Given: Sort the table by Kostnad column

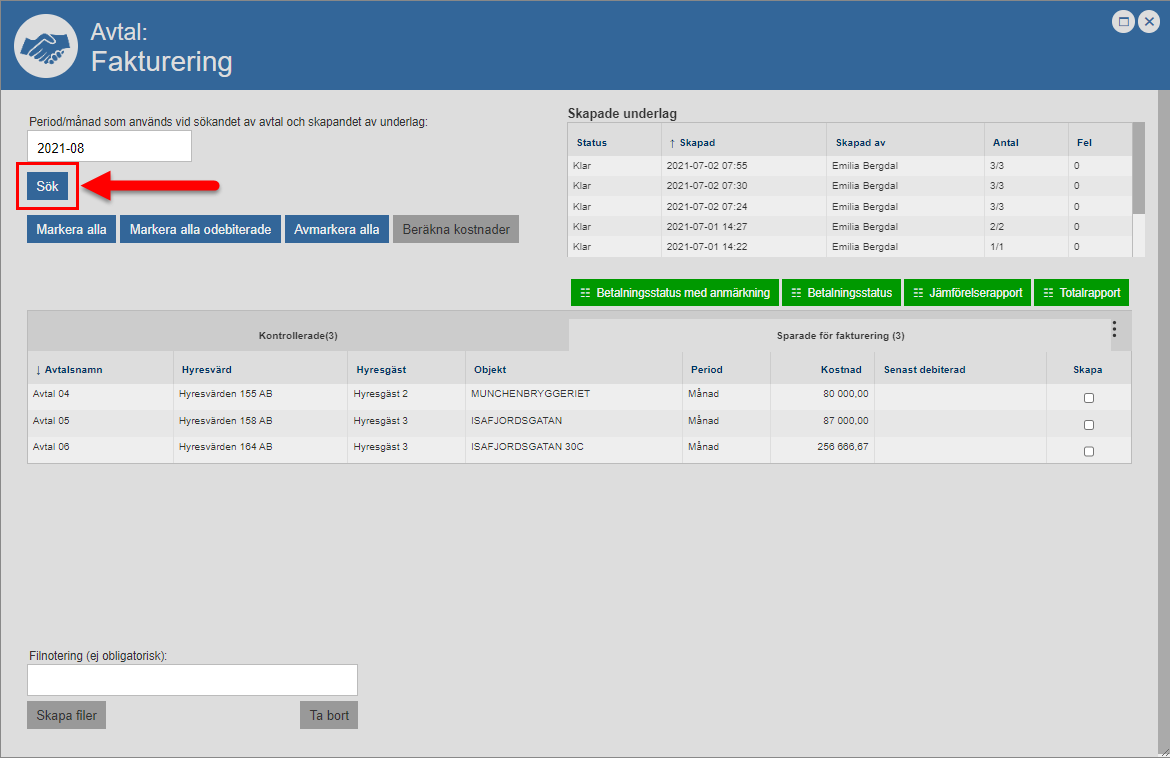Looking at the screenshot, I should point(843,370).
